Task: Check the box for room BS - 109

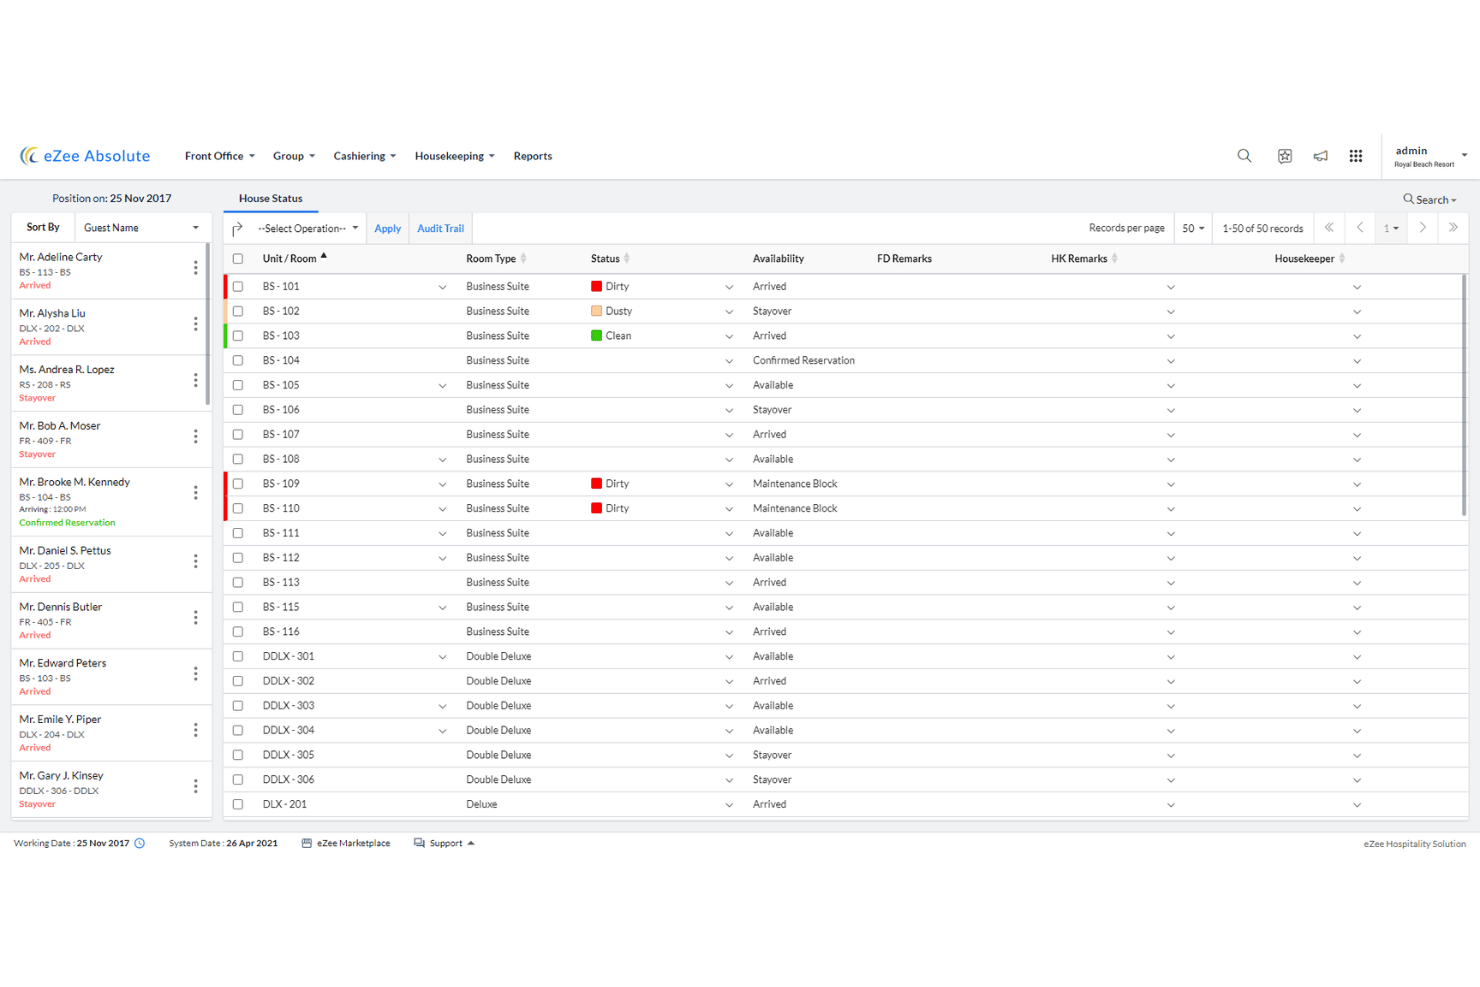Action: [238, 484]
